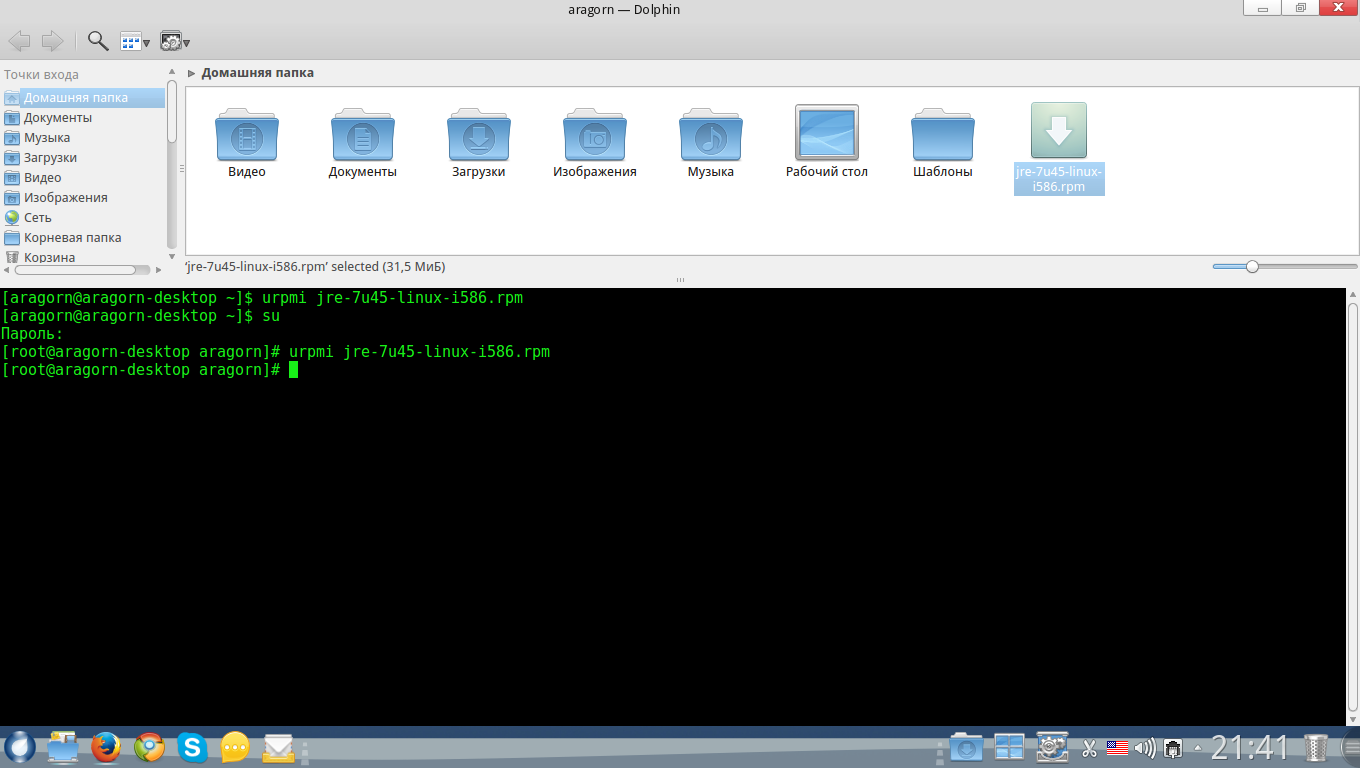Screen dimensions: 1360x768
Task: Go to Сеть in the sidebar
Action: [x=38, y=218]
